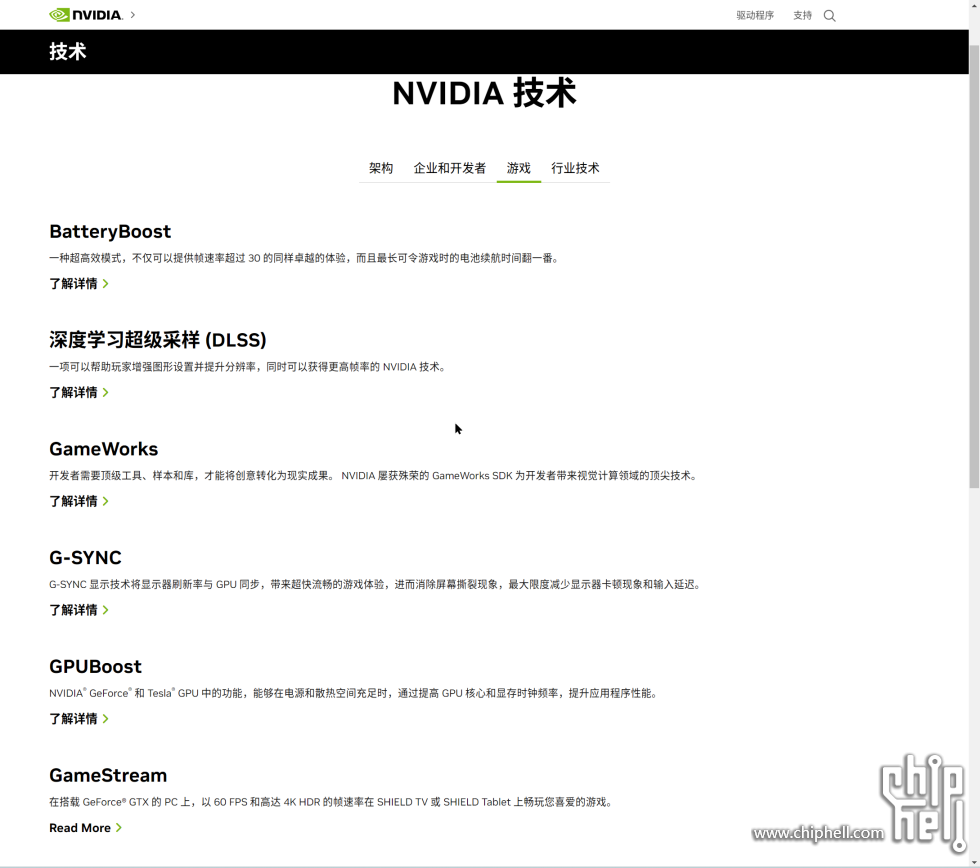
Task: Click the GameStream heading
Action: tap(108, 776)
